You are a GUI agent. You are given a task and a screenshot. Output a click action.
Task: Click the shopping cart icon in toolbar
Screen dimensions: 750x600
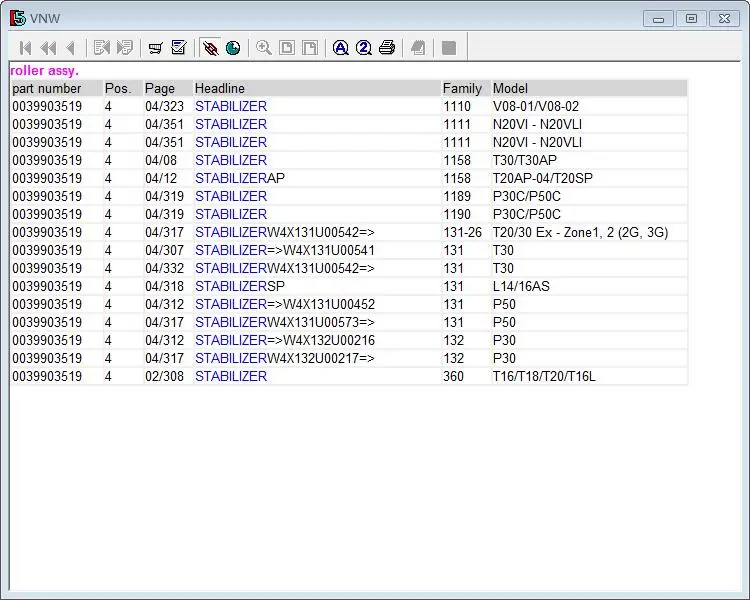(155, 48)
